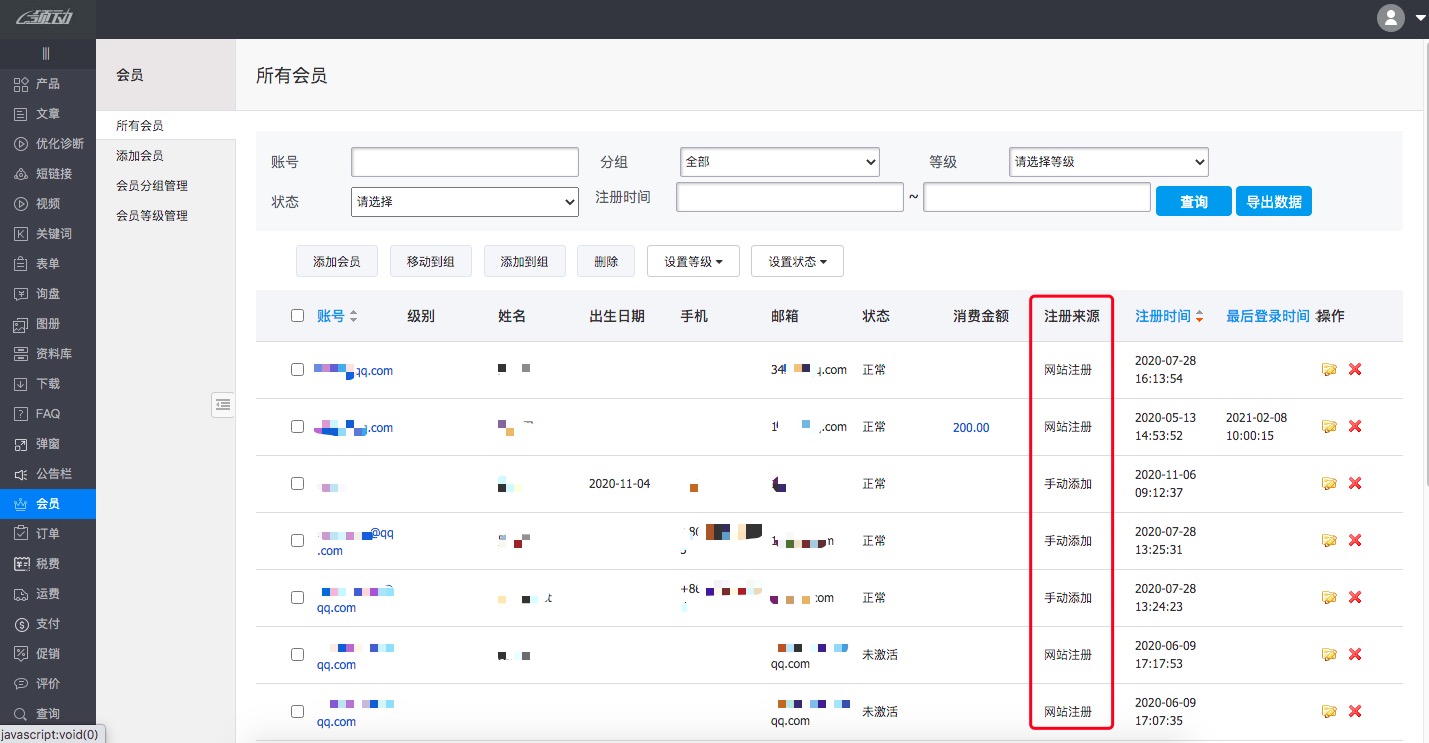
Task: Click the blue 查询 button
Action: click(x=1193, y=201)
